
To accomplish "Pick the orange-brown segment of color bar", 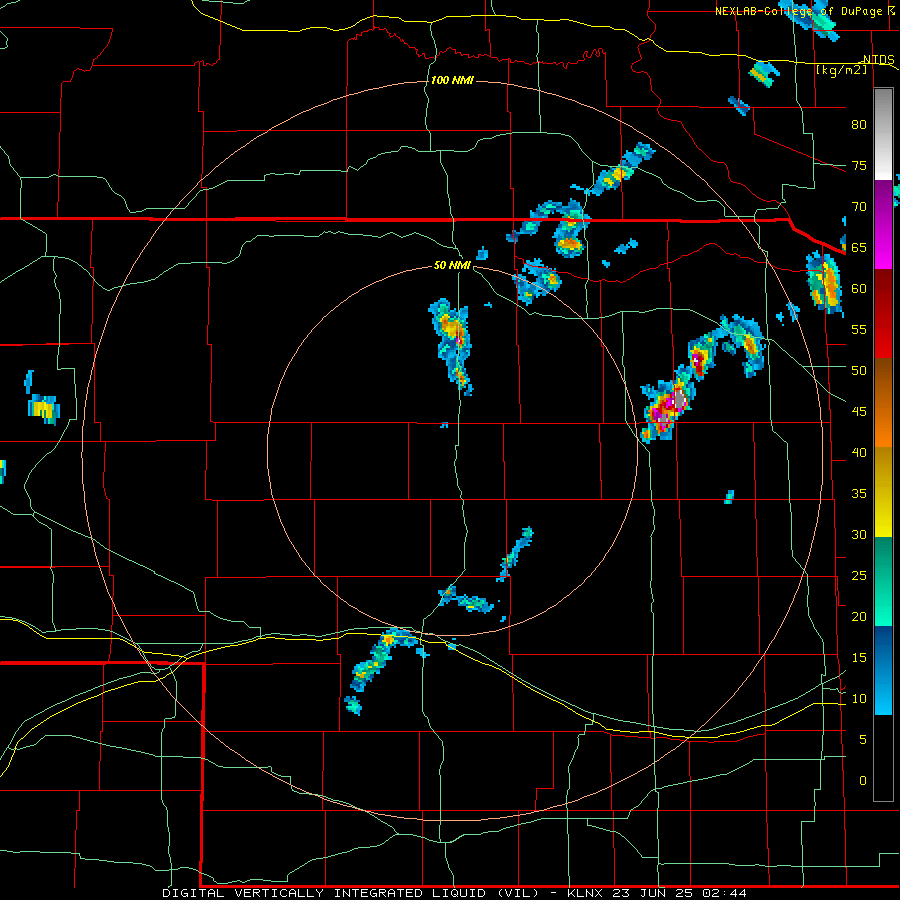I will (883, 402).
